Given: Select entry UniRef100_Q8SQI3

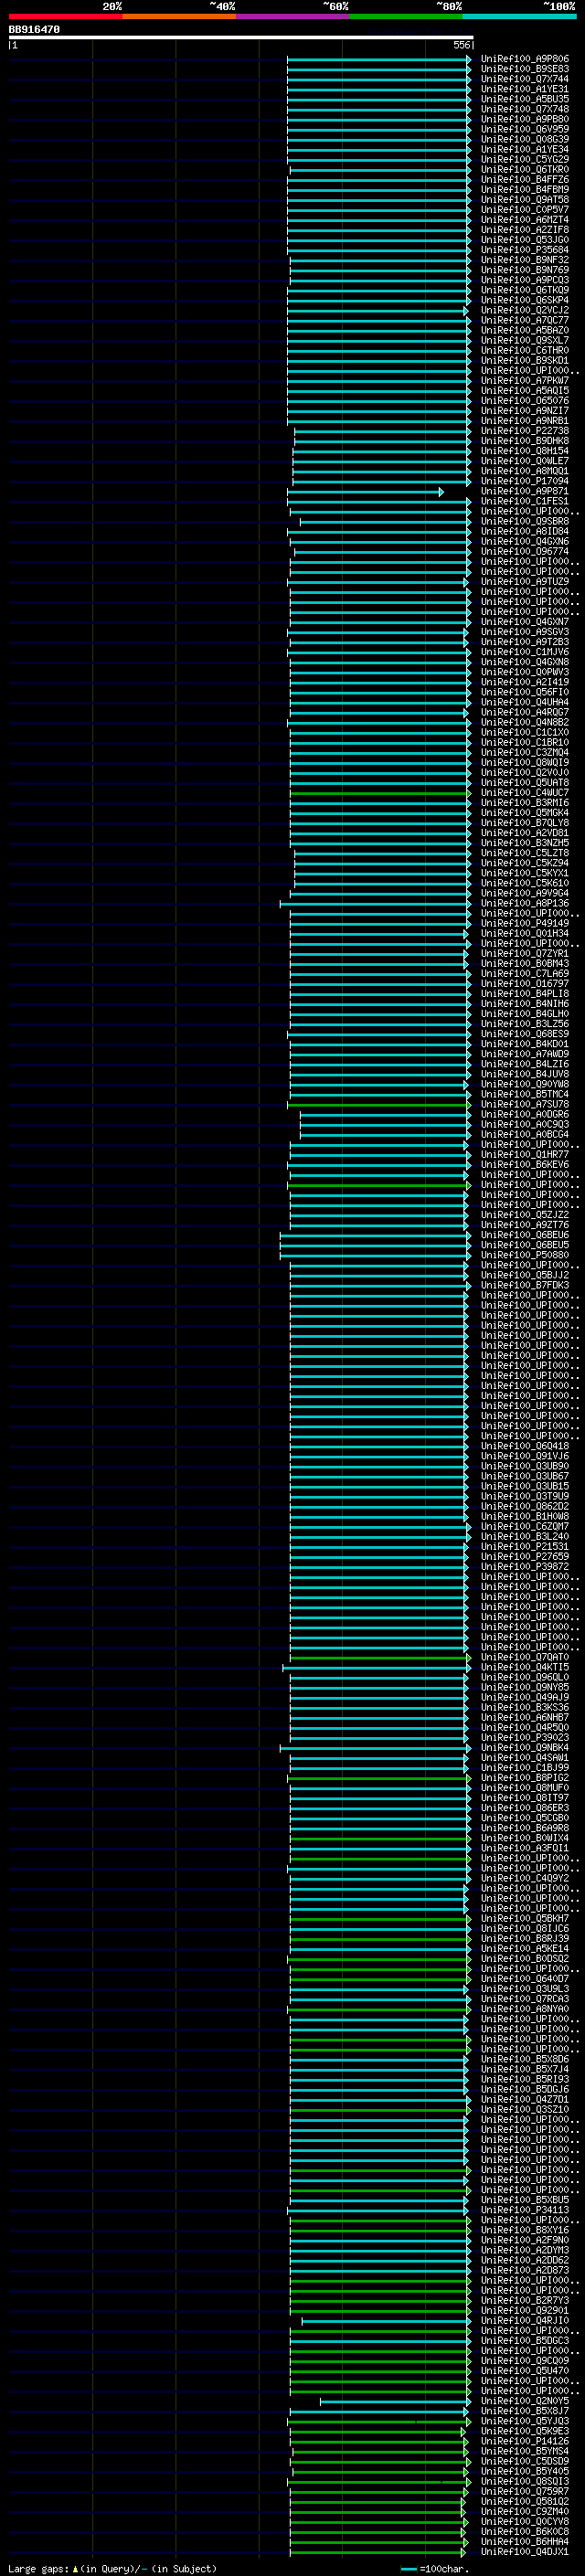Looking at the screenshot, I should tap(524, 2481).
